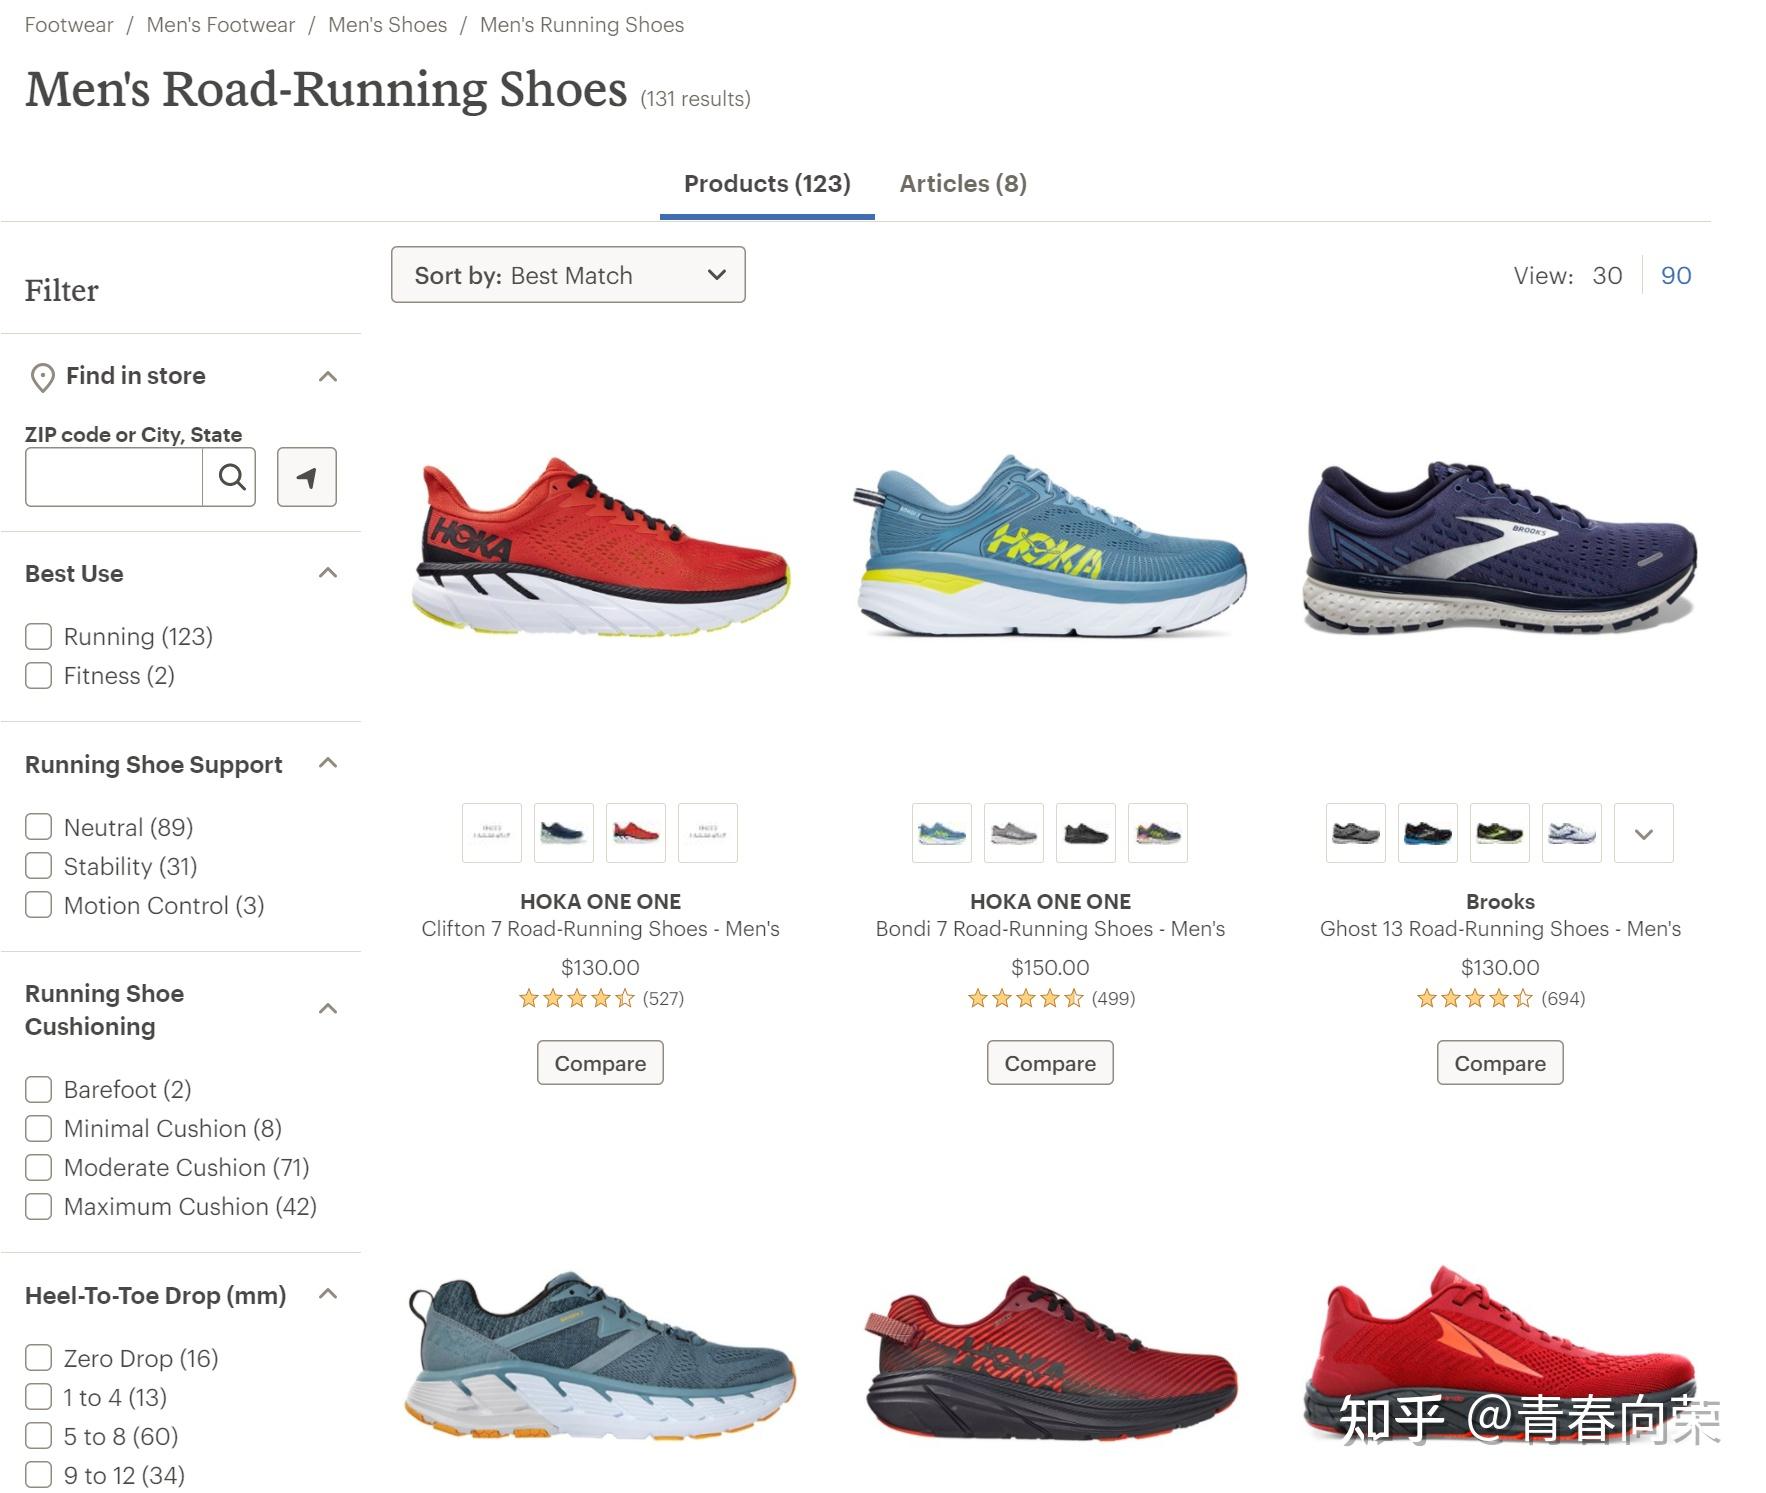
Task: Show more Ghost 13 color options
Action: click(x=1644, y=832)
